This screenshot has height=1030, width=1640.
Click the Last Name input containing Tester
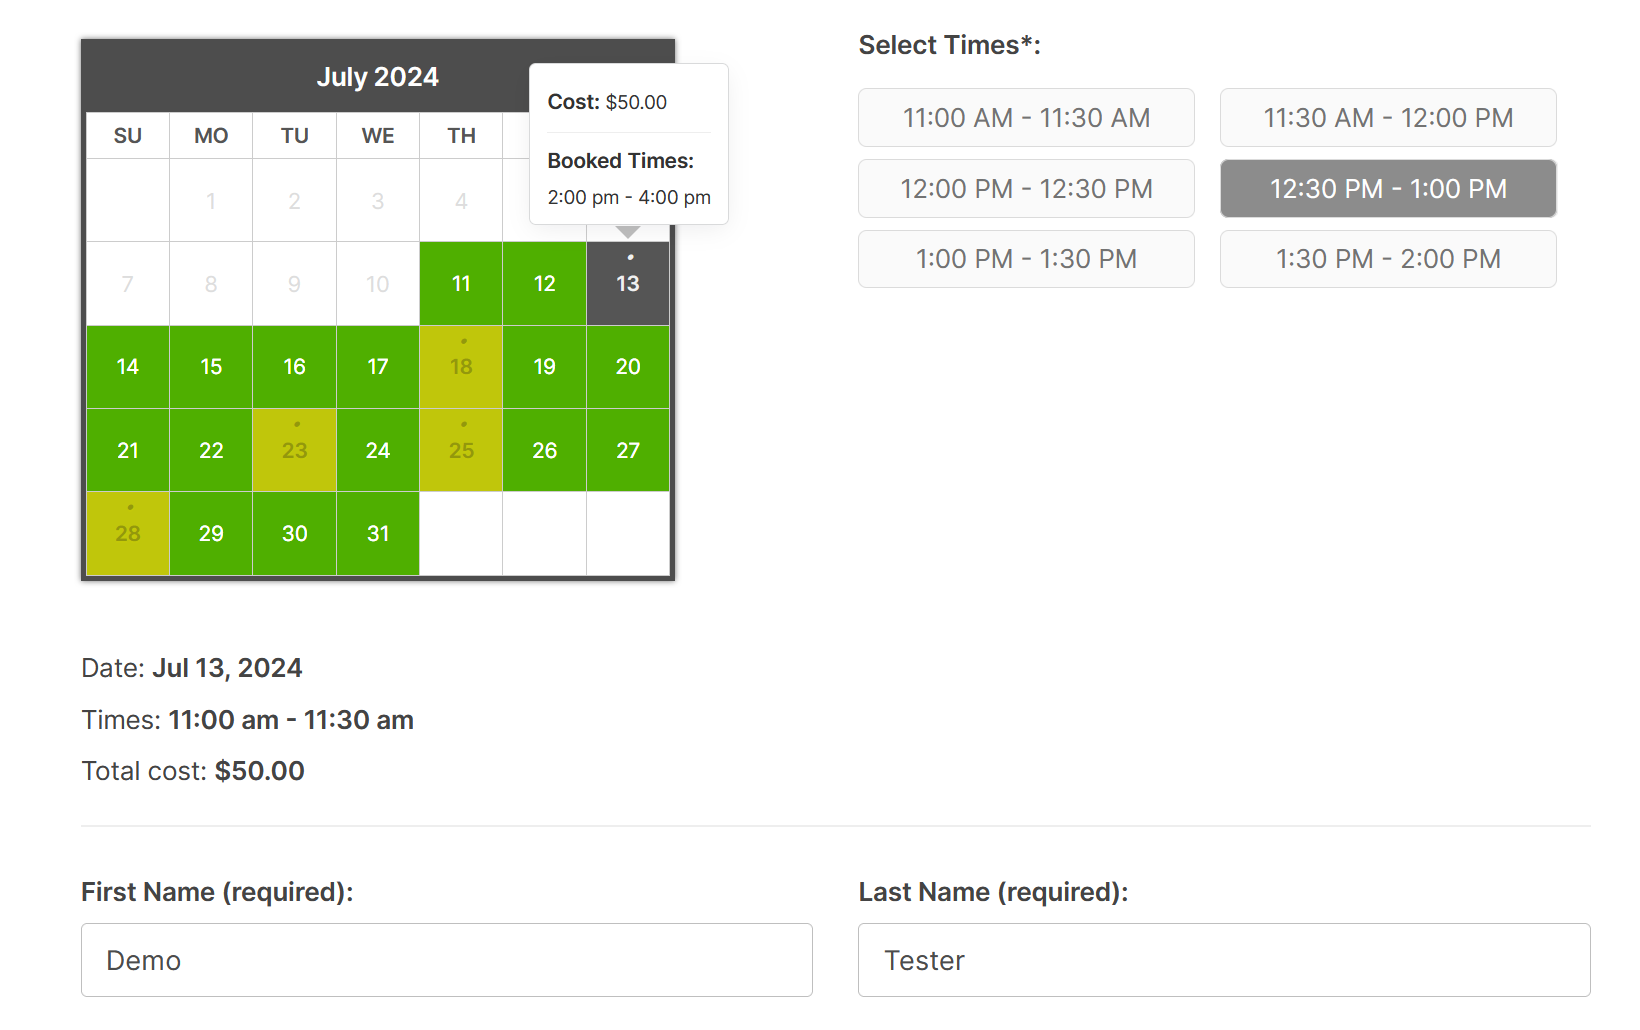(1224, 960)
